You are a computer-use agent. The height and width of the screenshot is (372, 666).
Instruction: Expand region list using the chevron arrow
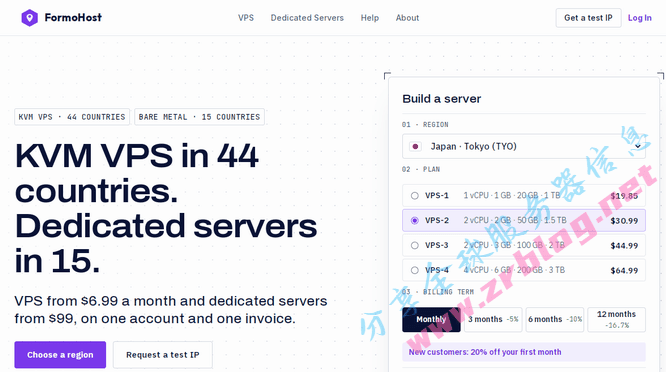click(x=637, y=147)
